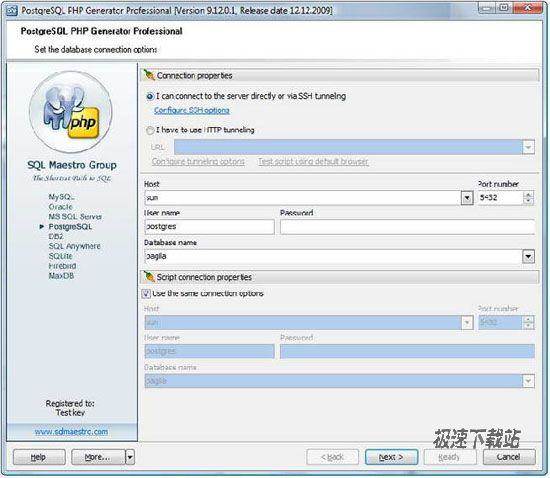Open the script Host dropdown arrow
Screen dimensions: 550x478
[467, 323]
